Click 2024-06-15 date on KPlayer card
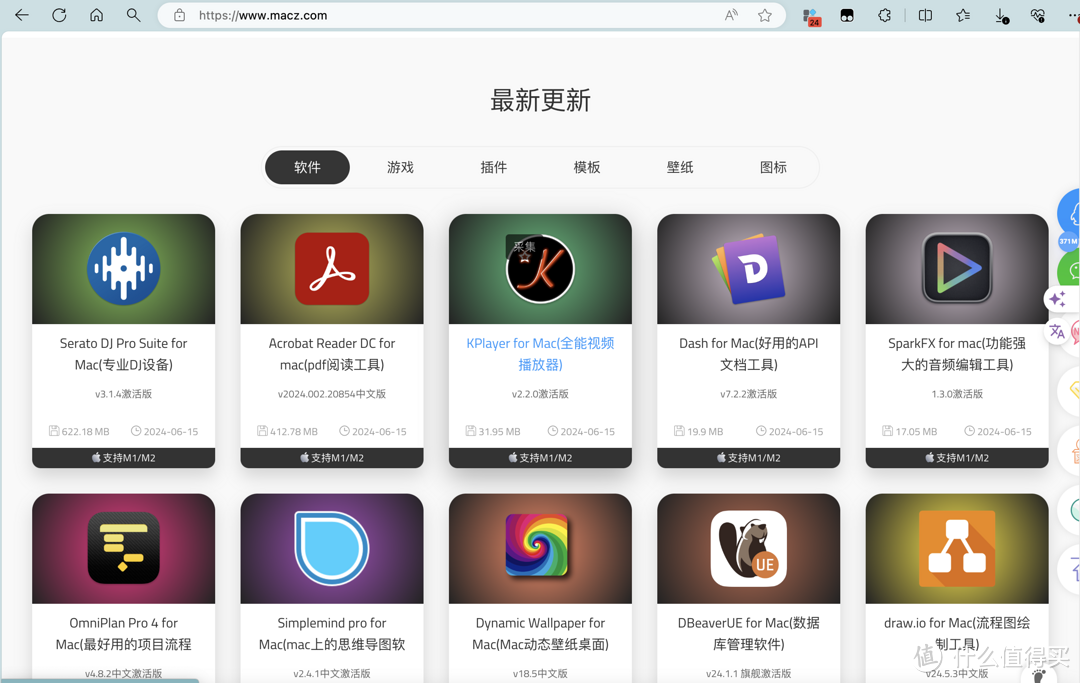The image size is (1080, 683). coord(588,432)
